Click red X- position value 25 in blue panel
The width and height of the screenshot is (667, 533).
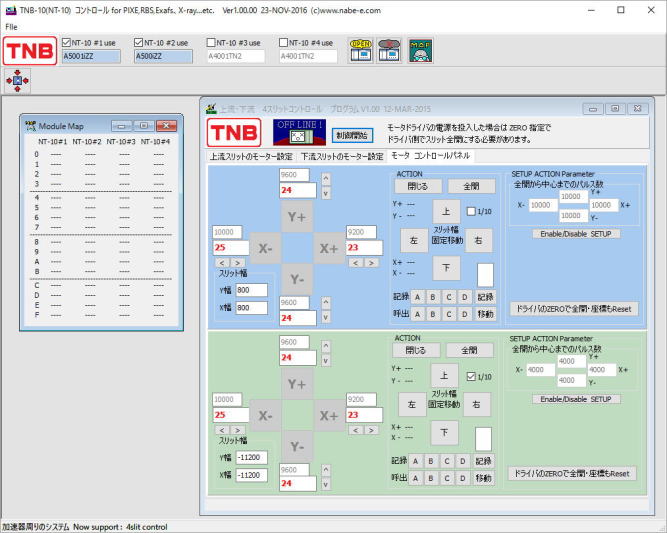point(231,248)
